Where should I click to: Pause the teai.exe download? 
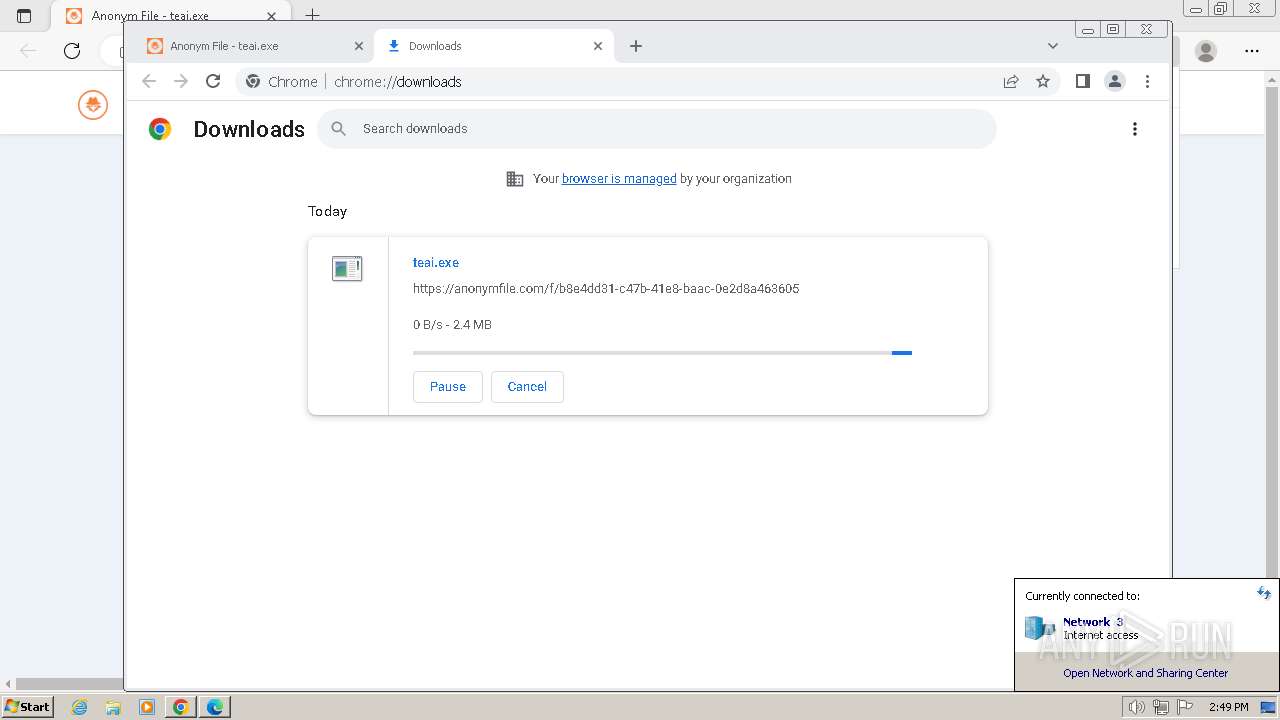pos(448,387)
